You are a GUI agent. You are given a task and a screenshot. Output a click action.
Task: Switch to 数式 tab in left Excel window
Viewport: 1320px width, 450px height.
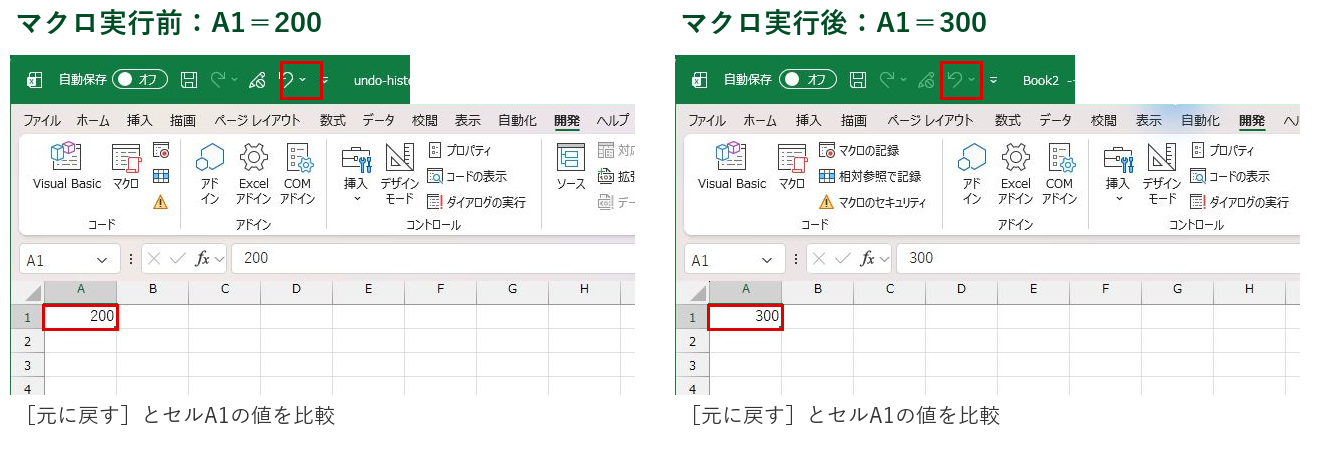[333, 120]
